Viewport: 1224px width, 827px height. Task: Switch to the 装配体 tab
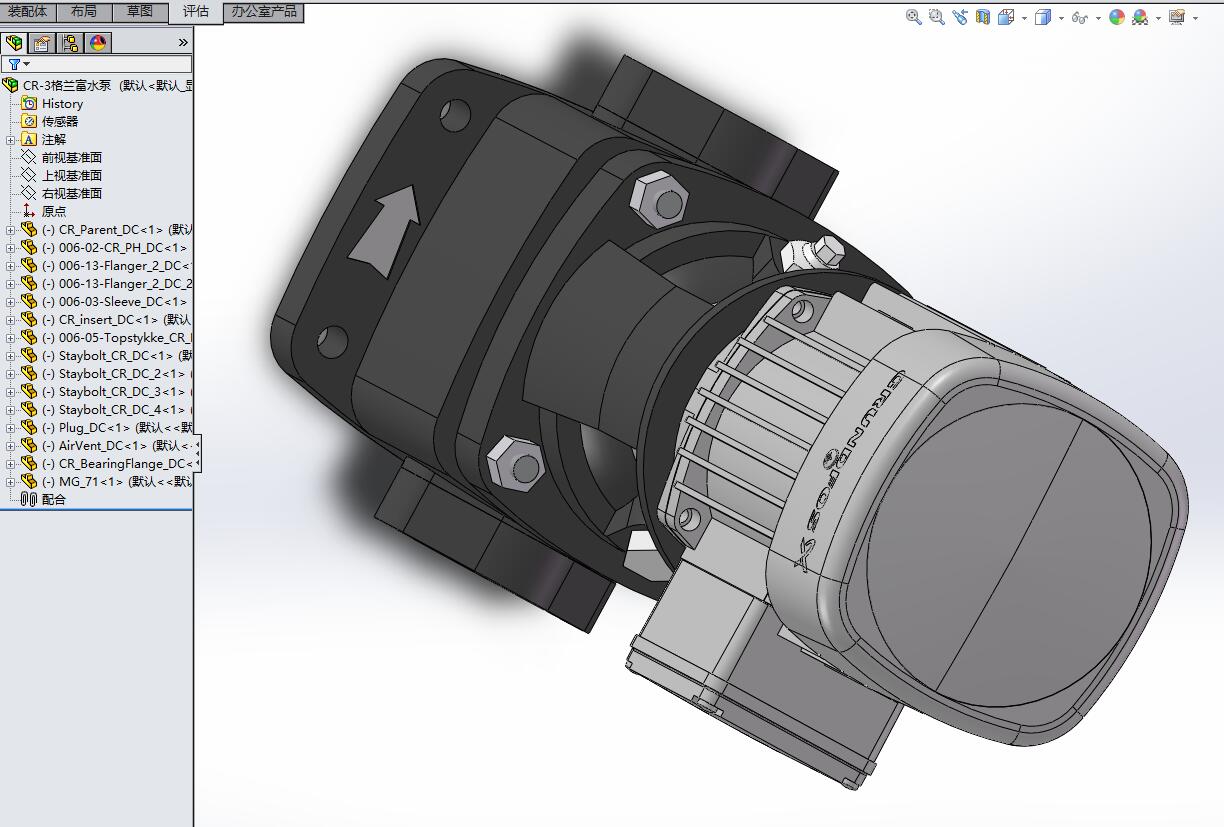coord(28,12)
